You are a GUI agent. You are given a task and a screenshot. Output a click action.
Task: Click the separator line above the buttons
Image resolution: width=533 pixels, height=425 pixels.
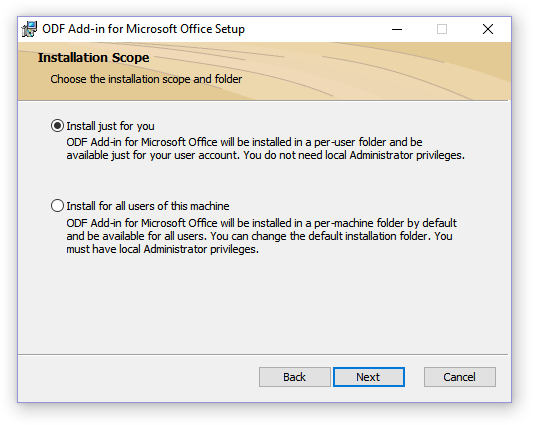coord(263,354)
